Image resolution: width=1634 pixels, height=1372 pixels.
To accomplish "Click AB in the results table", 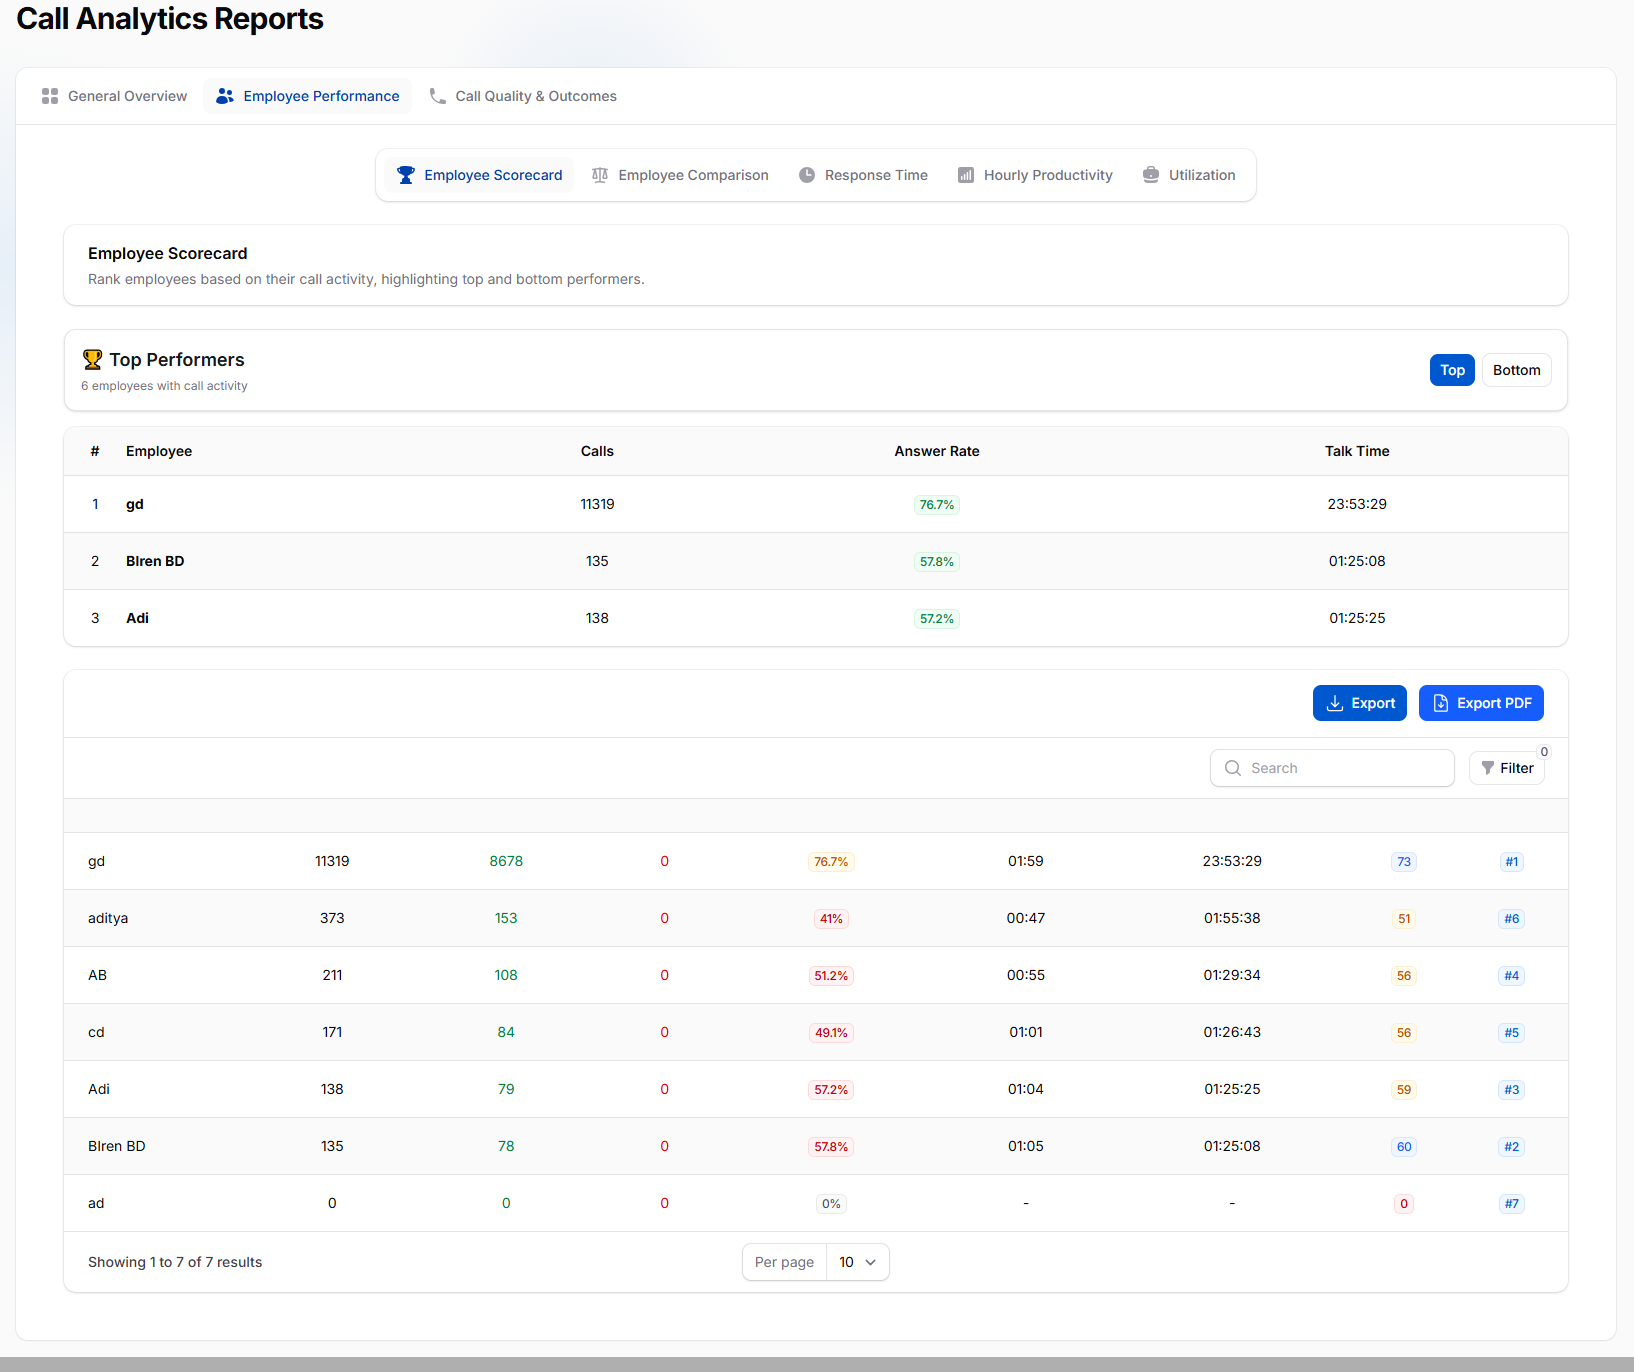I will (x=97, y=975).
